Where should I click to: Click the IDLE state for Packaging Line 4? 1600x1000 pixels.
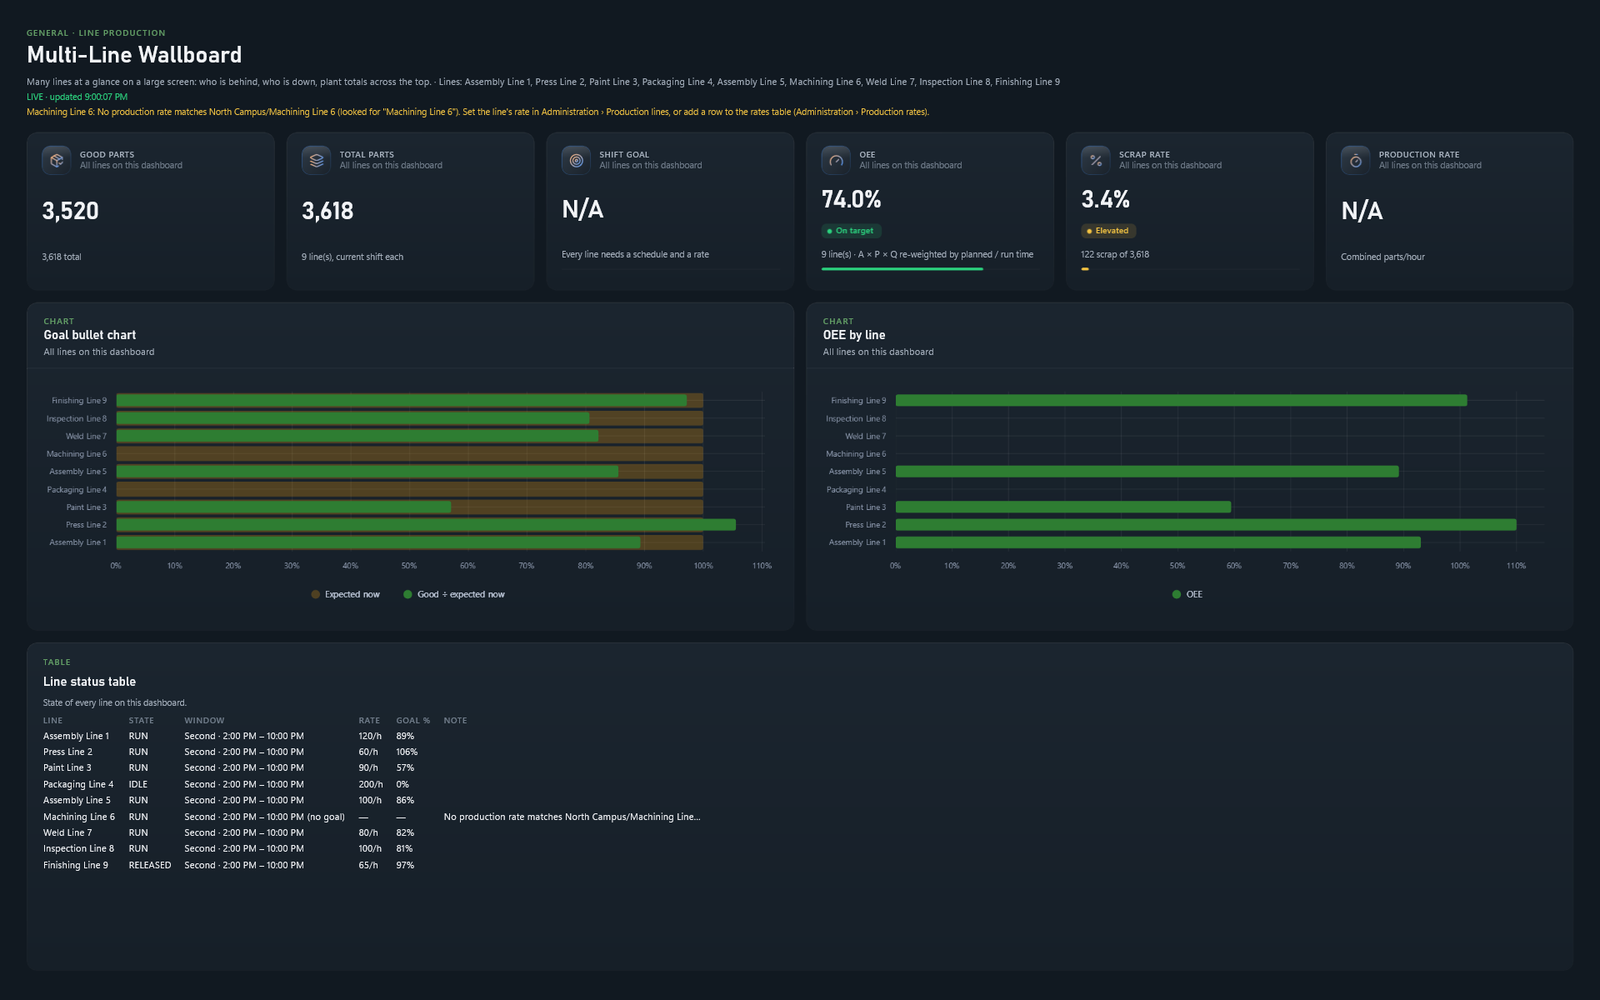click(138, 785)
